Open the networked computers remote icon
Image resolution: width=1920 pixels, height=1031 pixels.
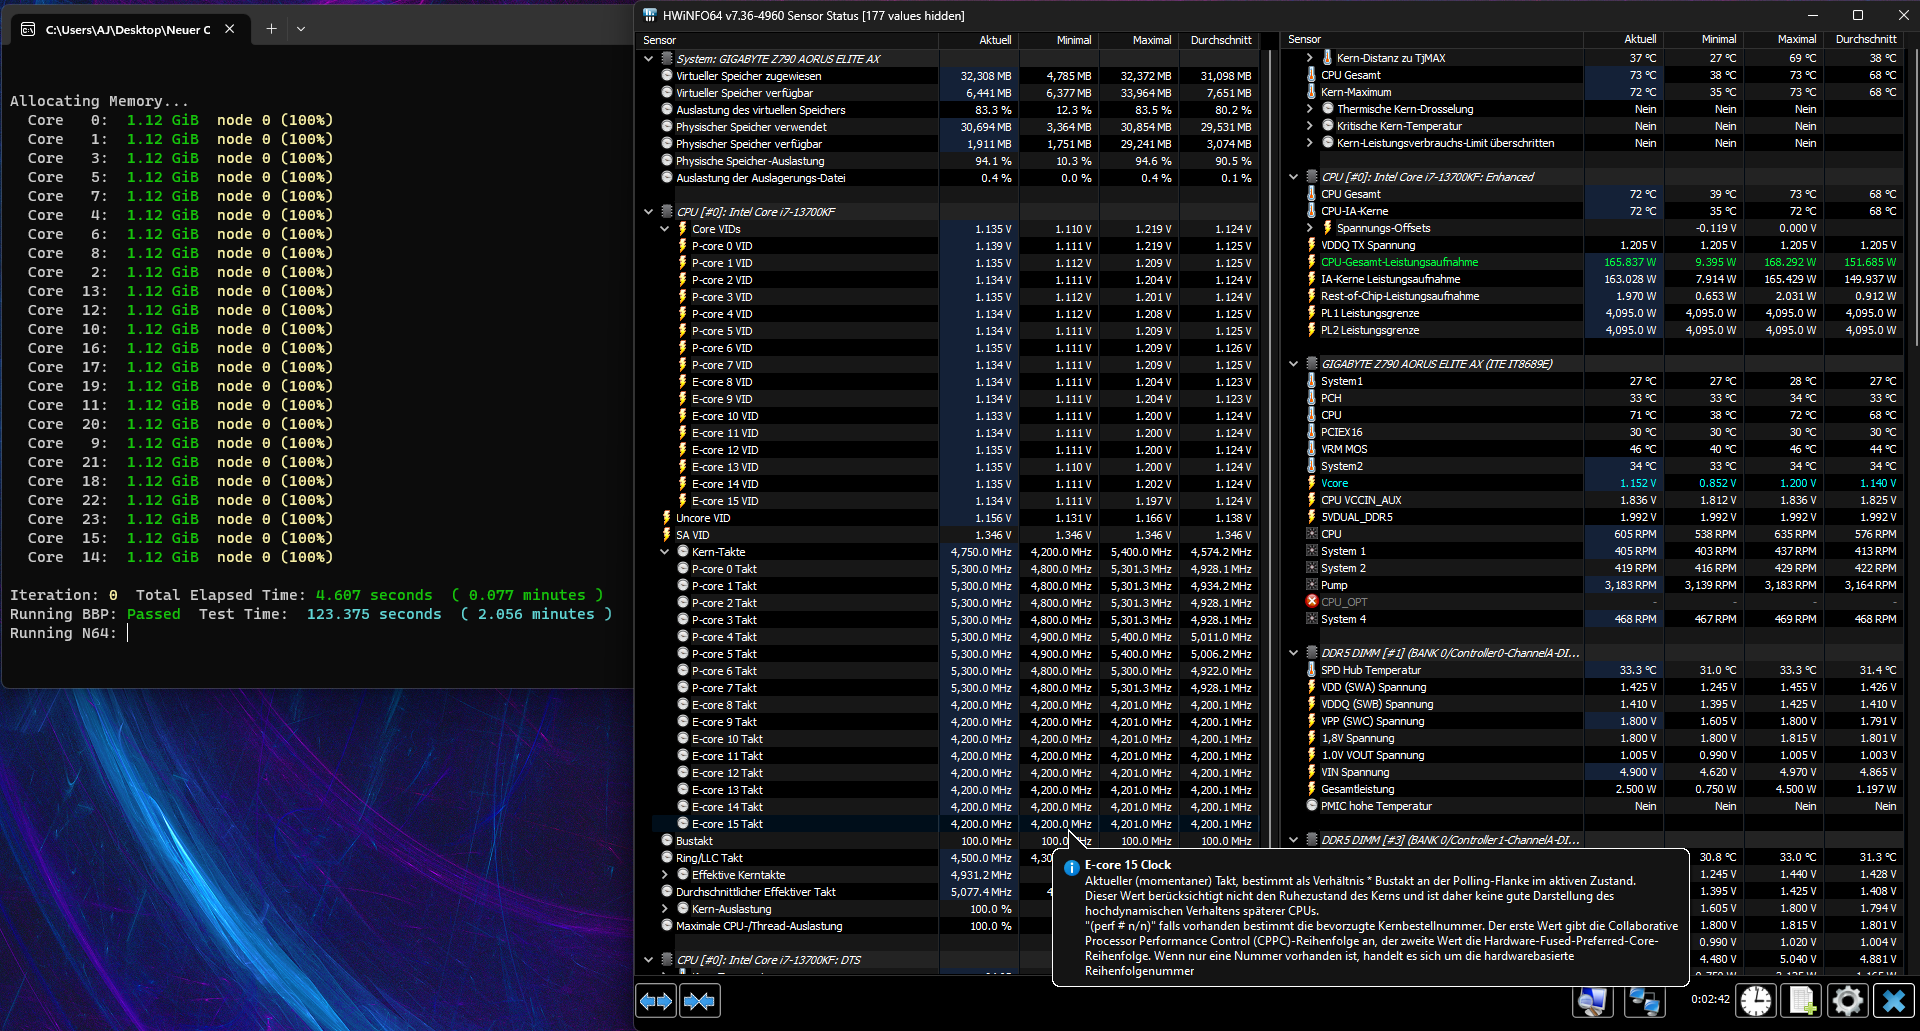1645,1000
